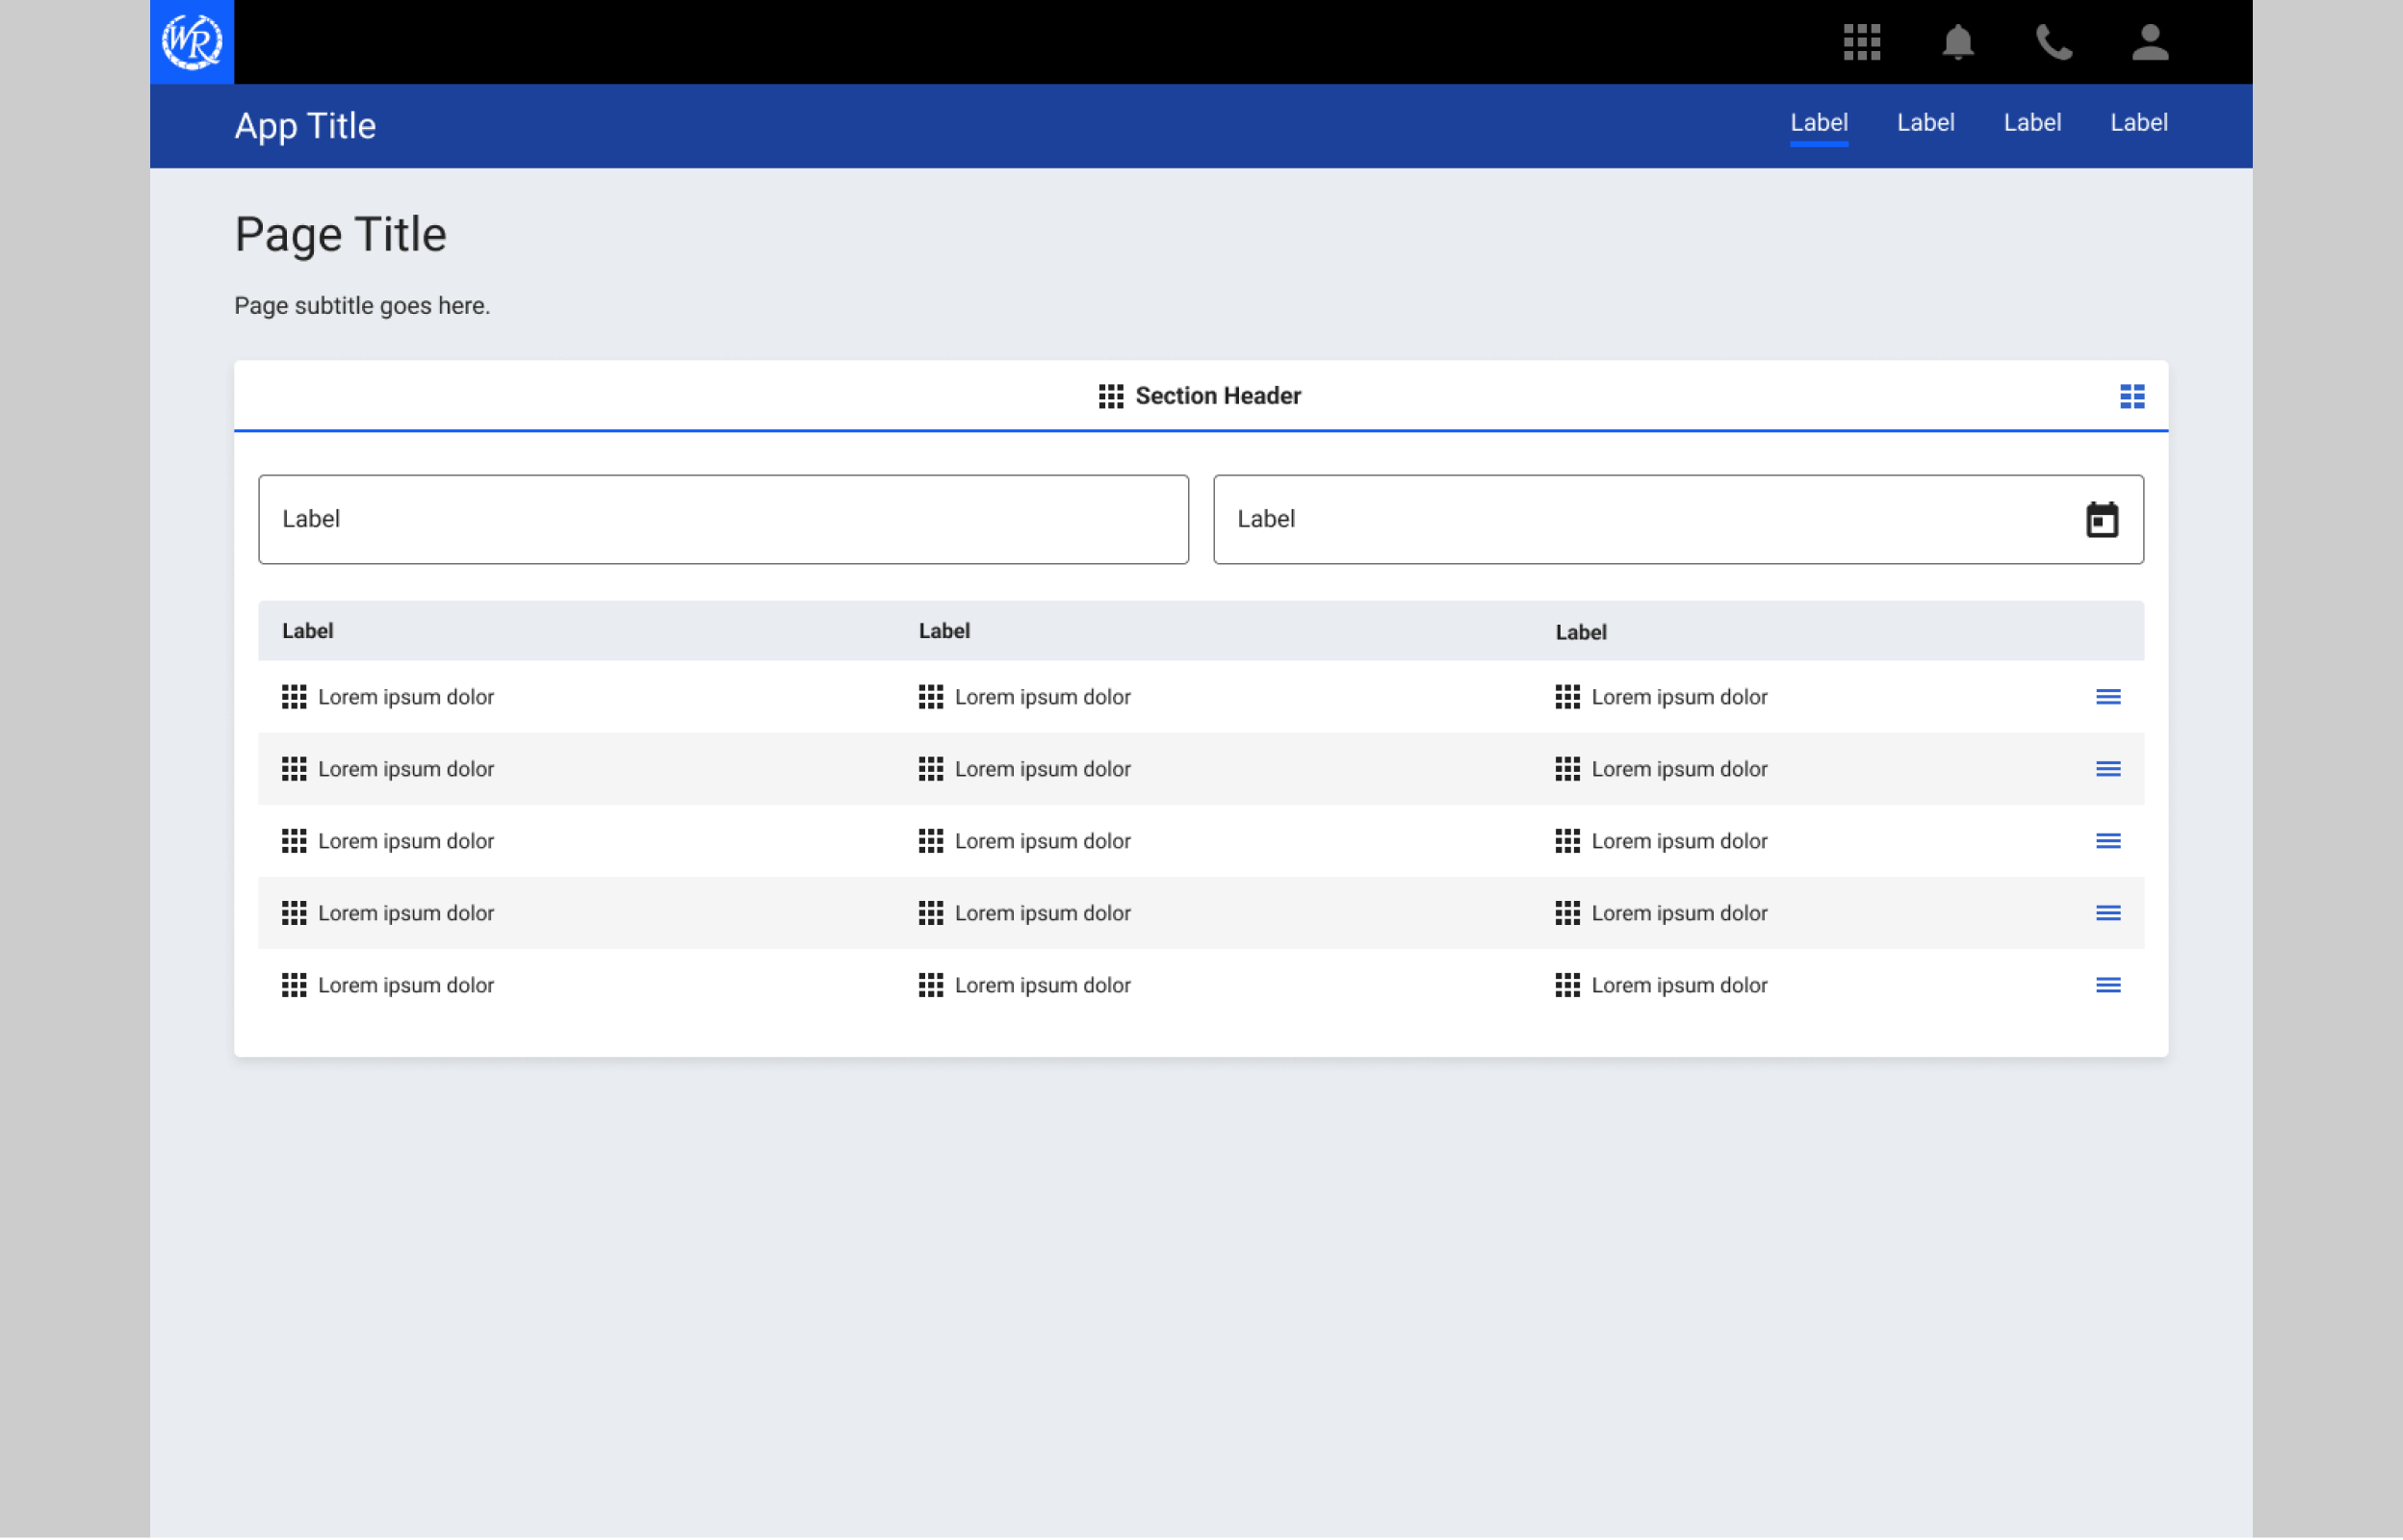
Task: Click the blue grid view icon in Section Header
Action: [x=2132, y=397]
